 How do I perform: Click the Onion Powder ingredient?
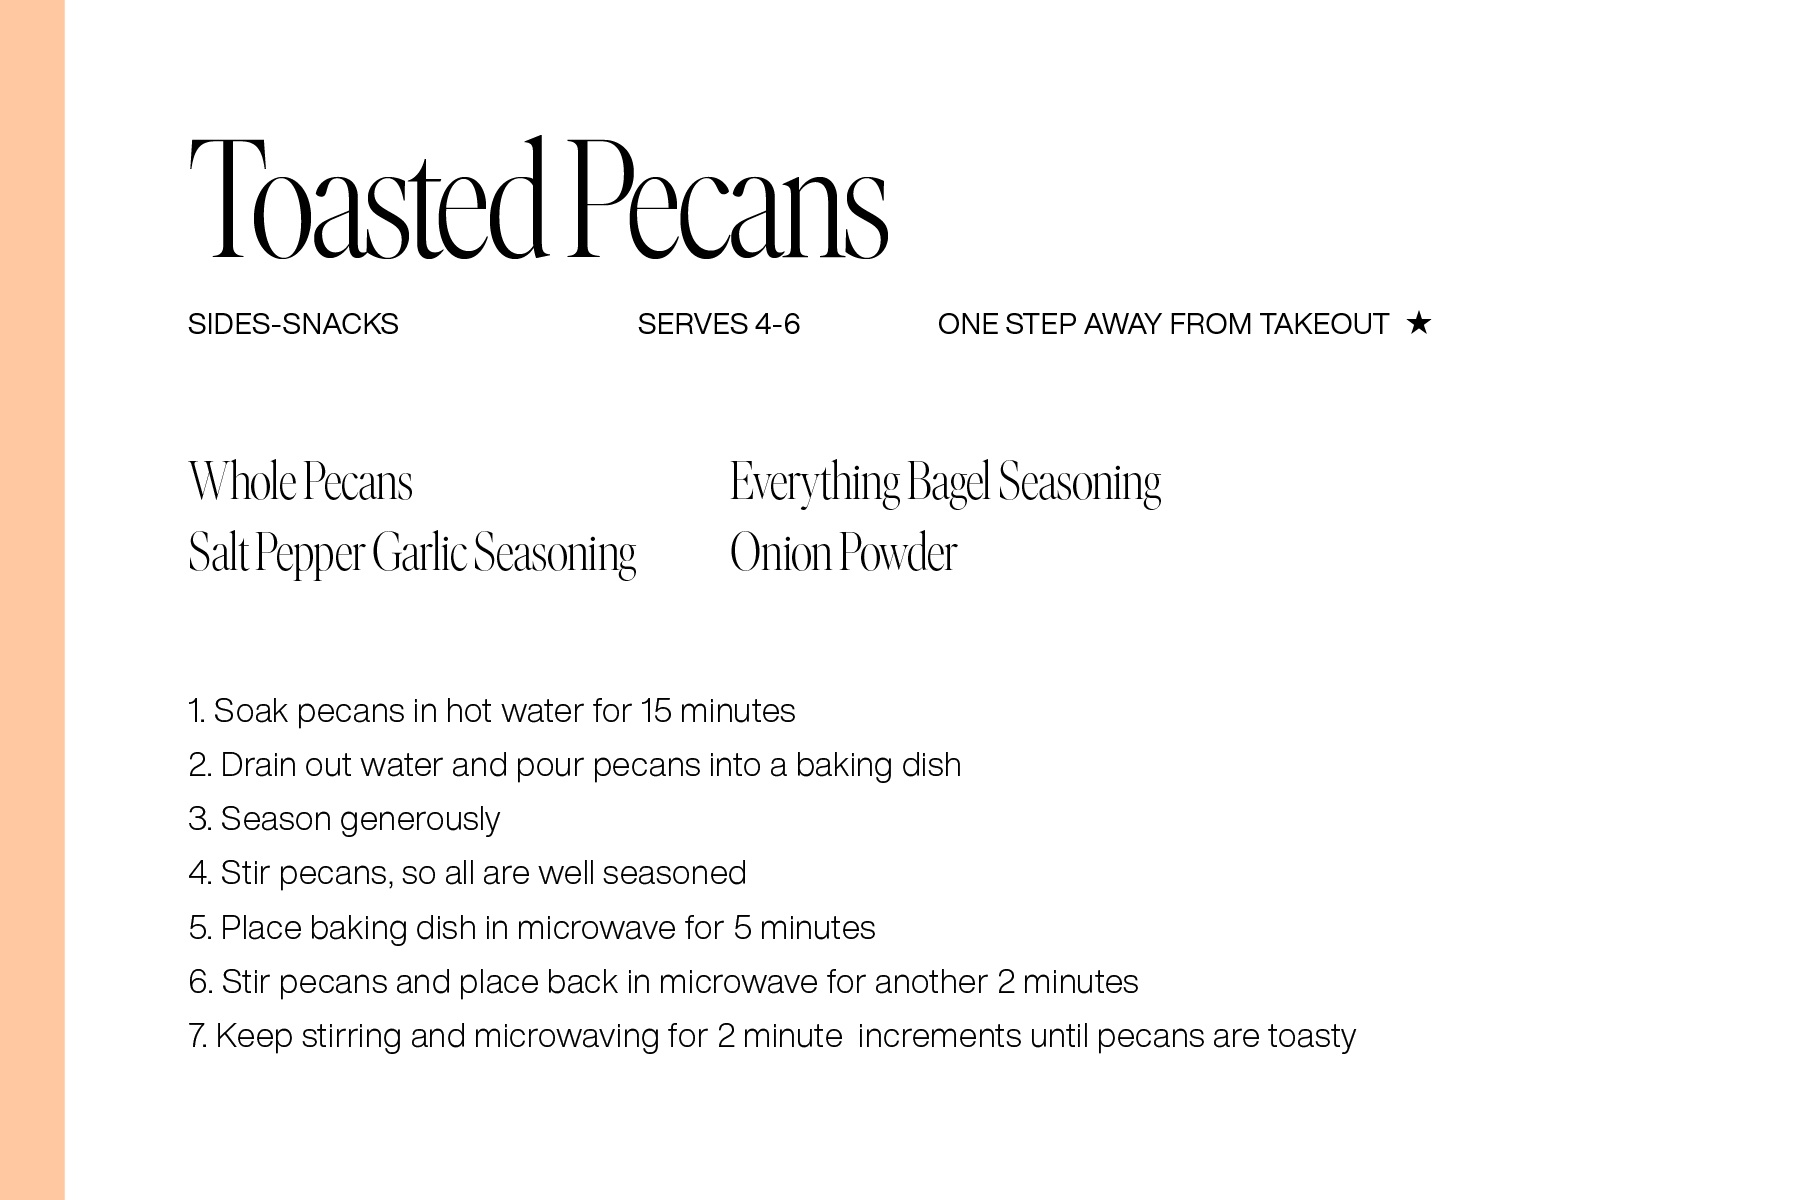coord(843,553)
